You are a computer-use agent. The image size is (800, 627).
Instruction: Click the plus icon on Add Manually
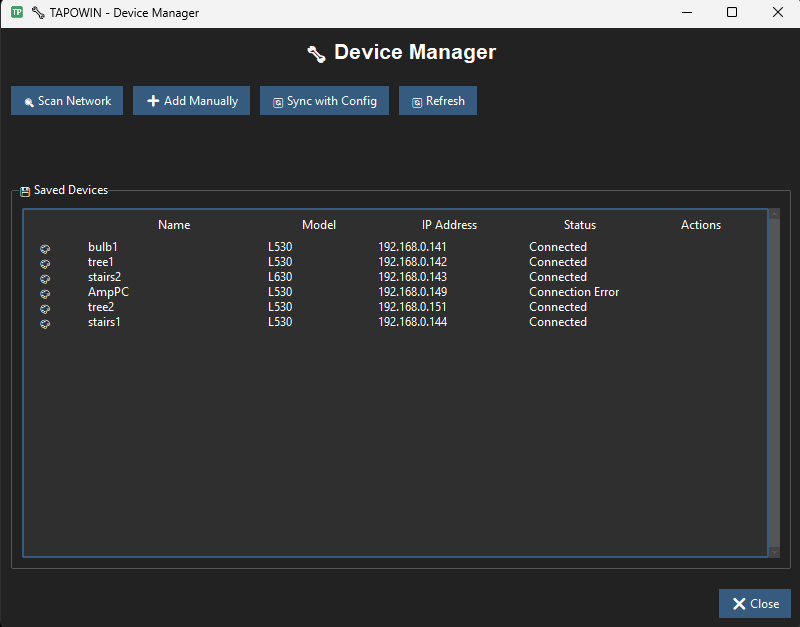(x=153, y=100)
